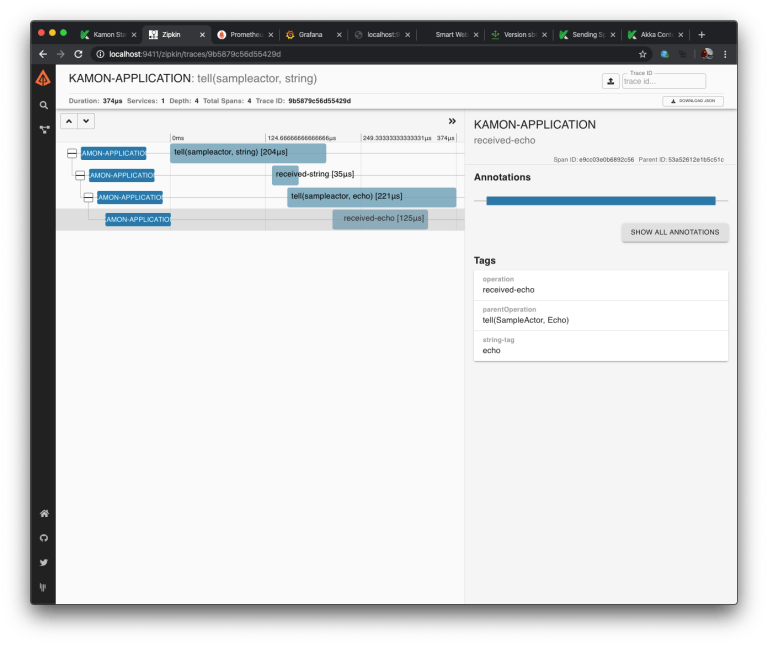The height and width of the screenshot is (645, 768).
Task: Collapse the span detail panel with double chevron
Action: point(452,121)
